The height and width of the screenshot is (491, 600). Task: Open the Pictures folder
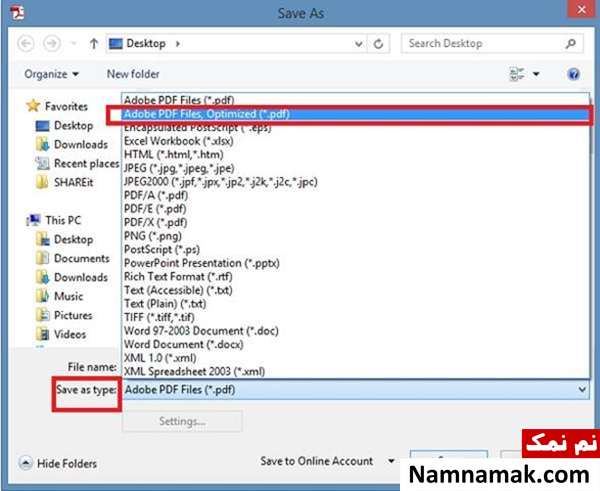click(73, 315)
